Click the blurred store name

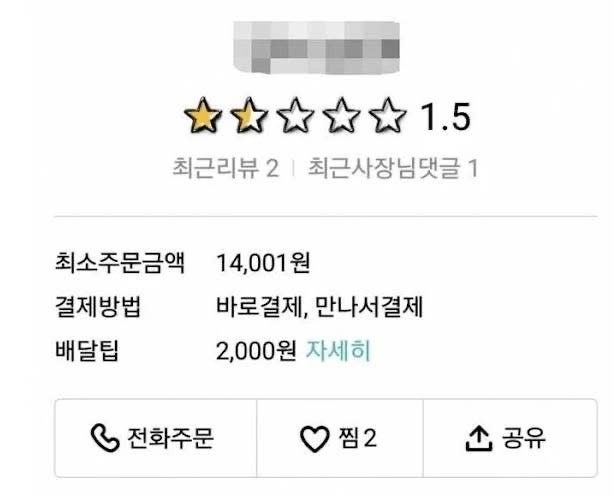click(316, 47)
